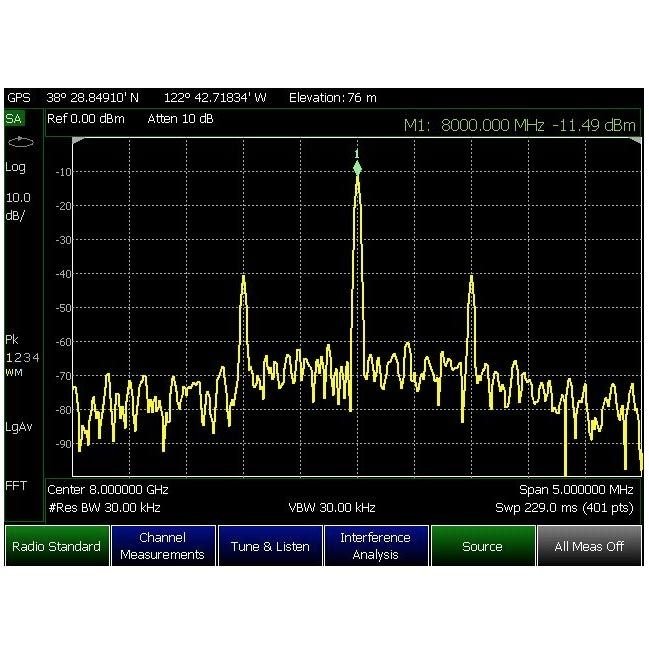Click the GPS status indicator

19,98
